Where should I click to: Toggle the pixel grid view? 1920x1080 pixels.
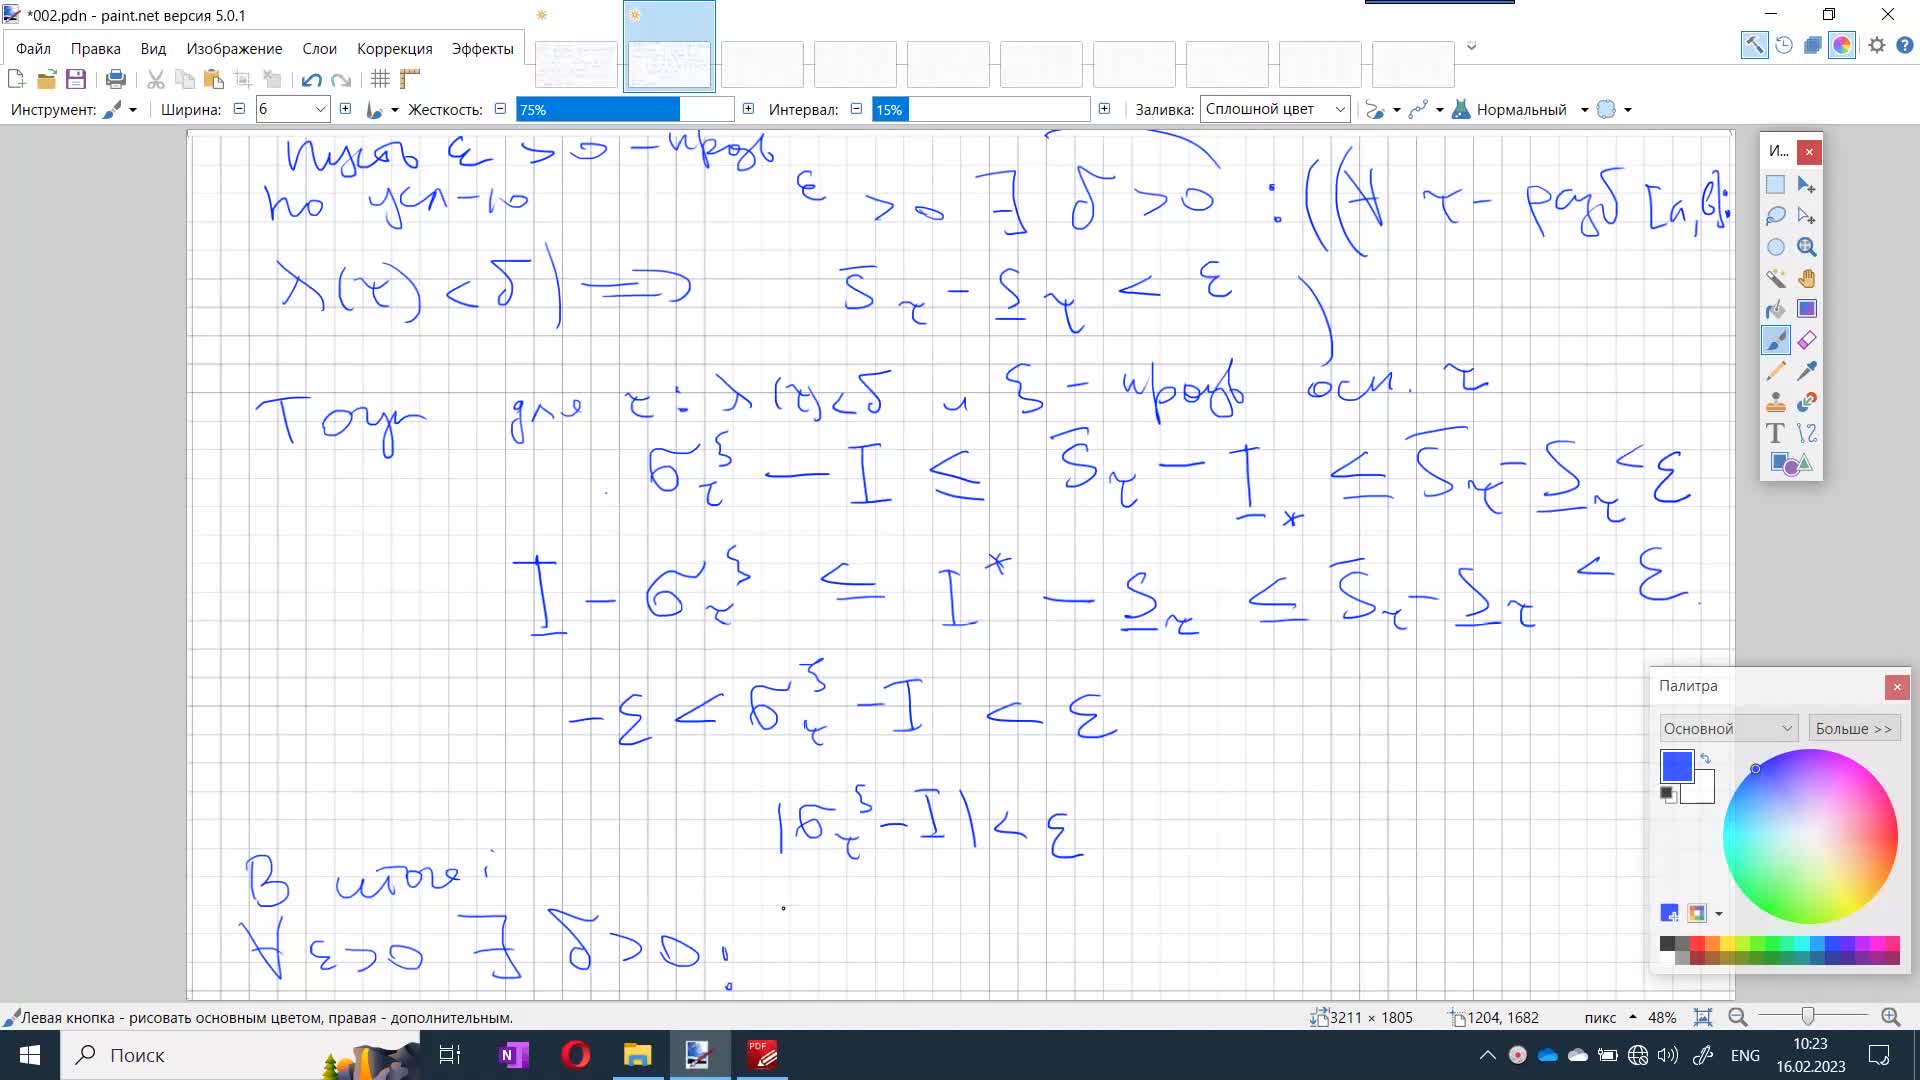[x=380, y=79]
